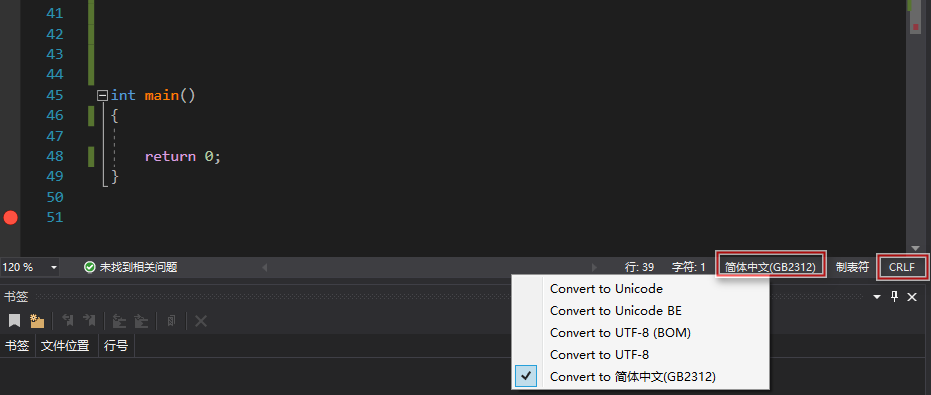Jump to next bookmark folder
This screenshot has height=395, width=931.
click(x=141, y=321)
